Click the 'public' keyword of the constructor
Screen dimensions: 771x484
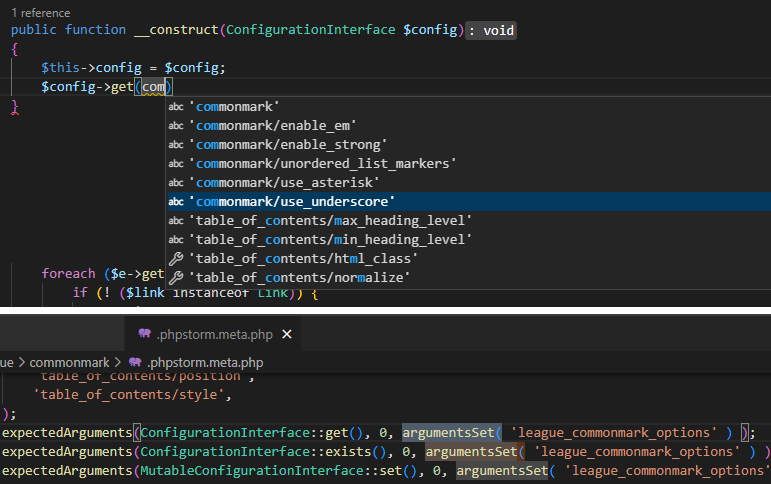[33, 30]
